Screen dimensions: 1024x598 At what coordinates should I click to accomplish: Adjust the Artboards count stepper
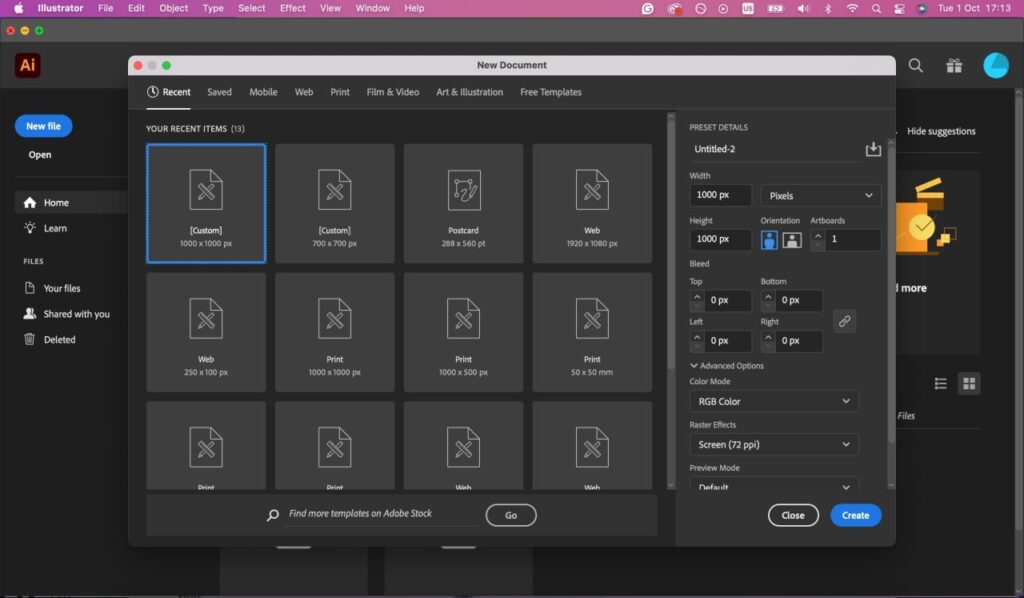(x=818, y=240)
